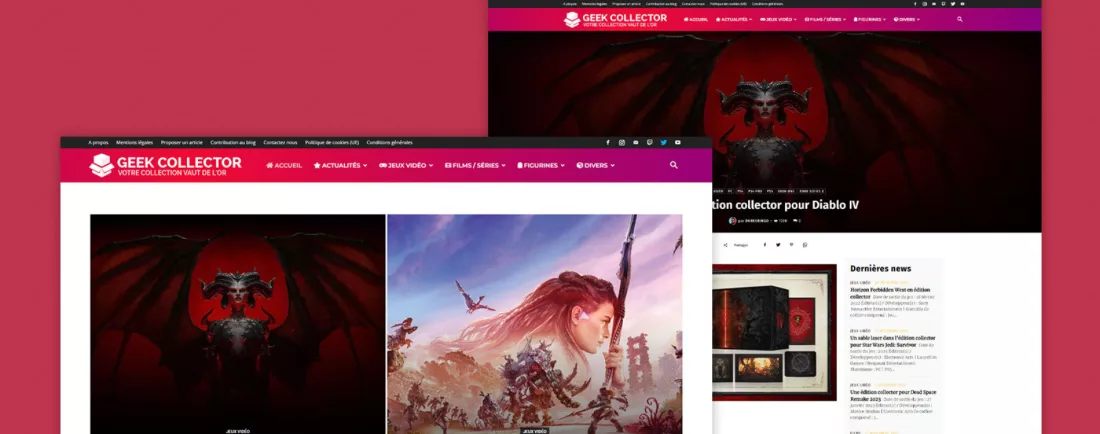1100x434 pixels.
Task: Expand Figurines menu in back window
Action: pos(871,20)
